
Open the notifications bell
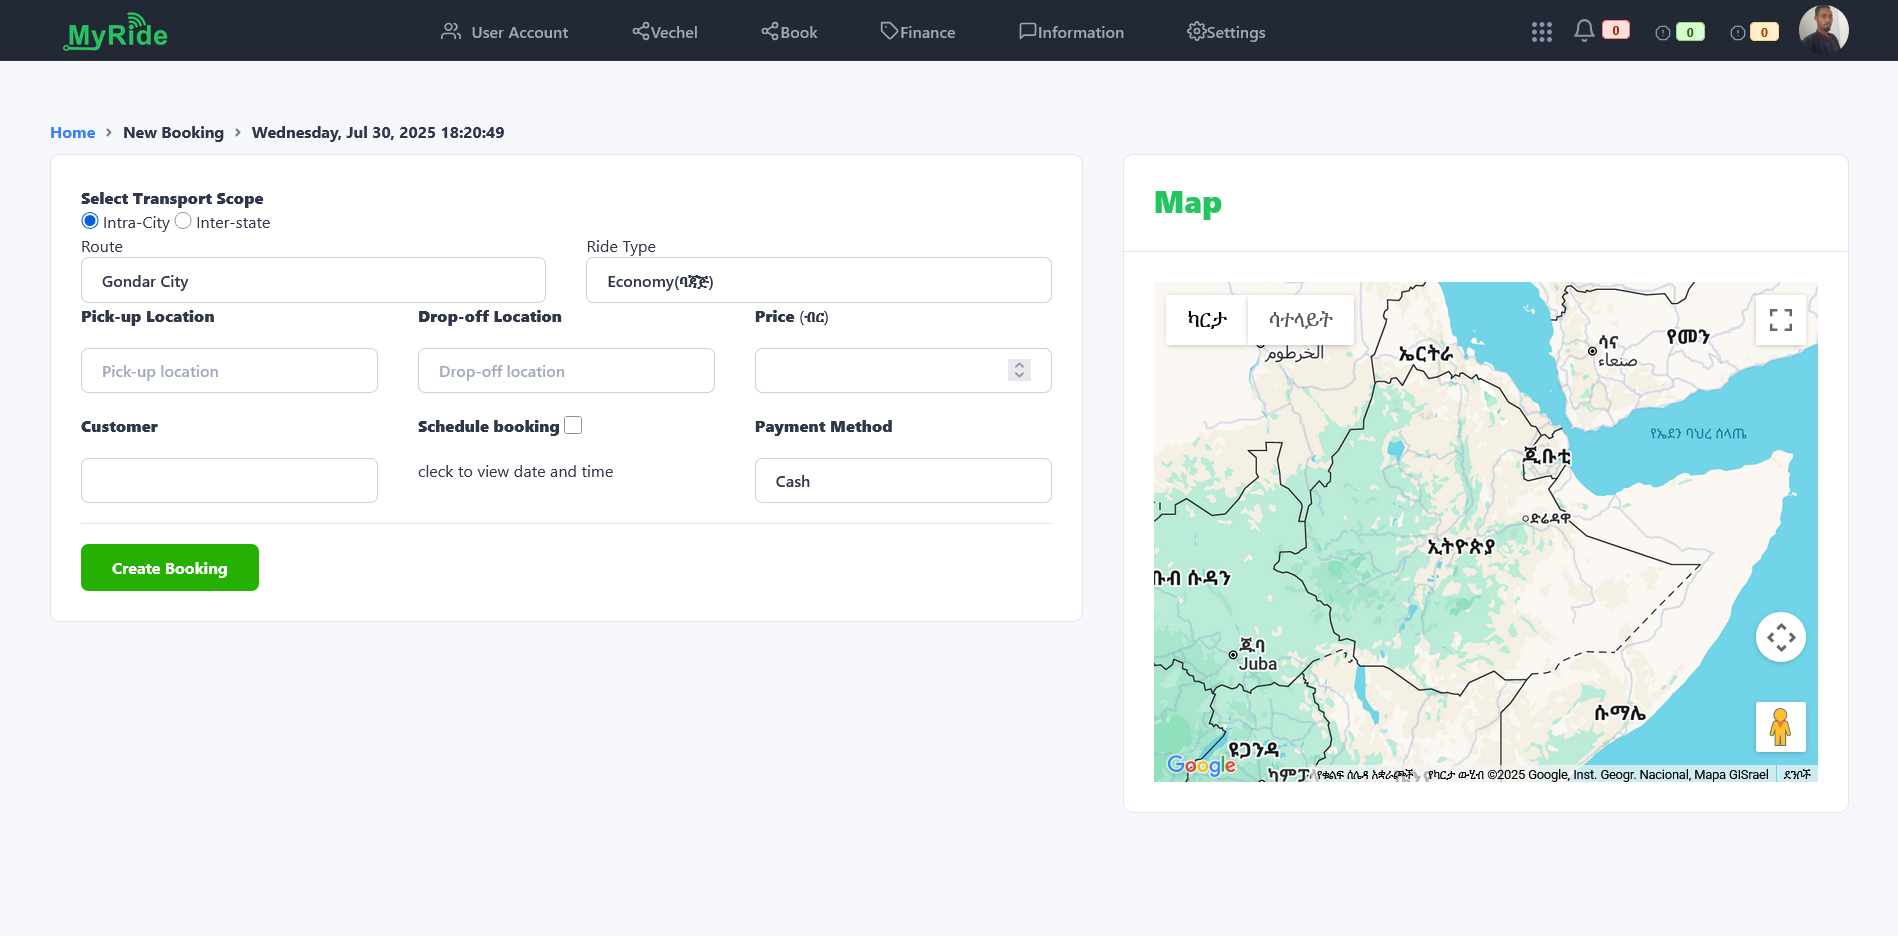1584,31
